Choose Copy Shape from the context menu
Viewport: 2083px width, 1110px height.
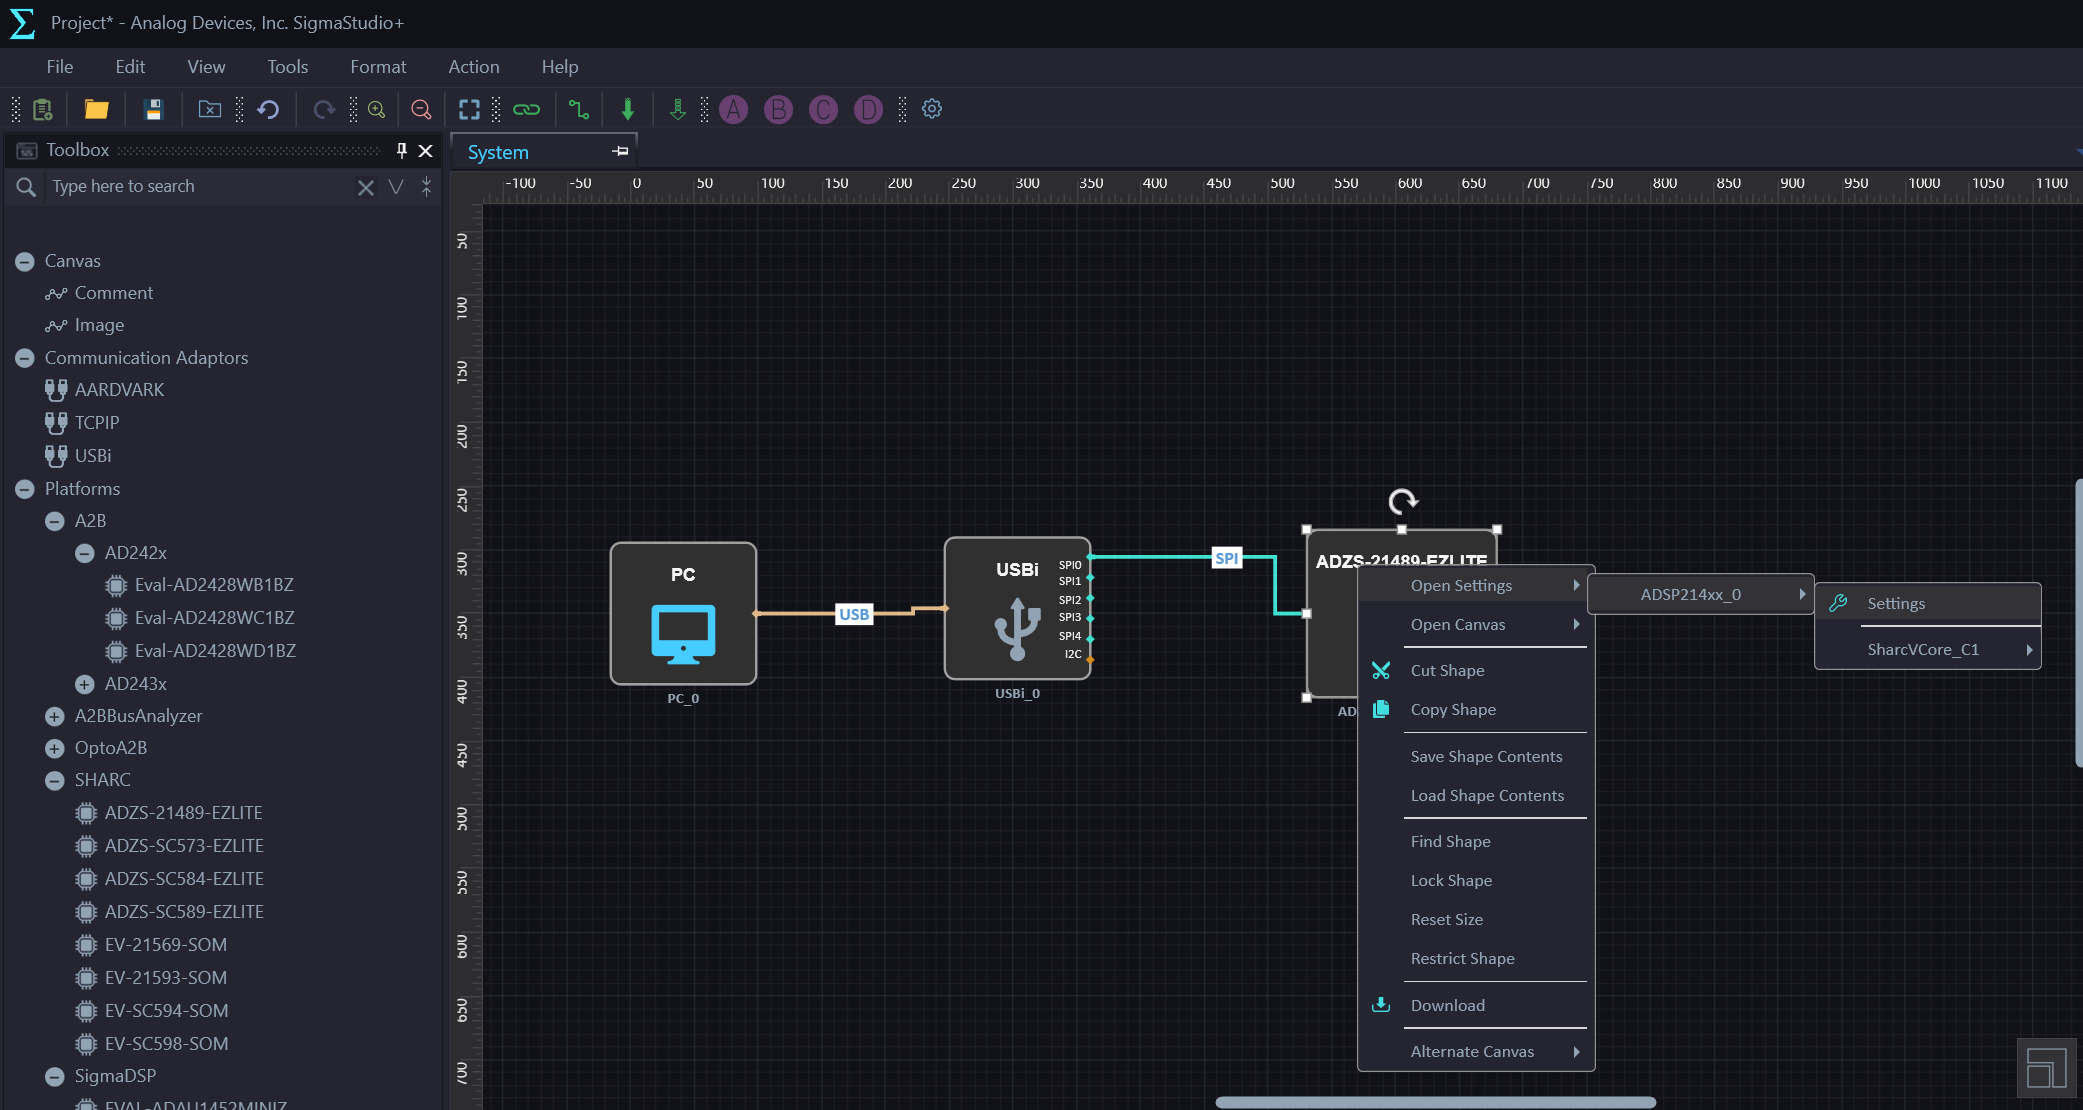coord(1476,709)
